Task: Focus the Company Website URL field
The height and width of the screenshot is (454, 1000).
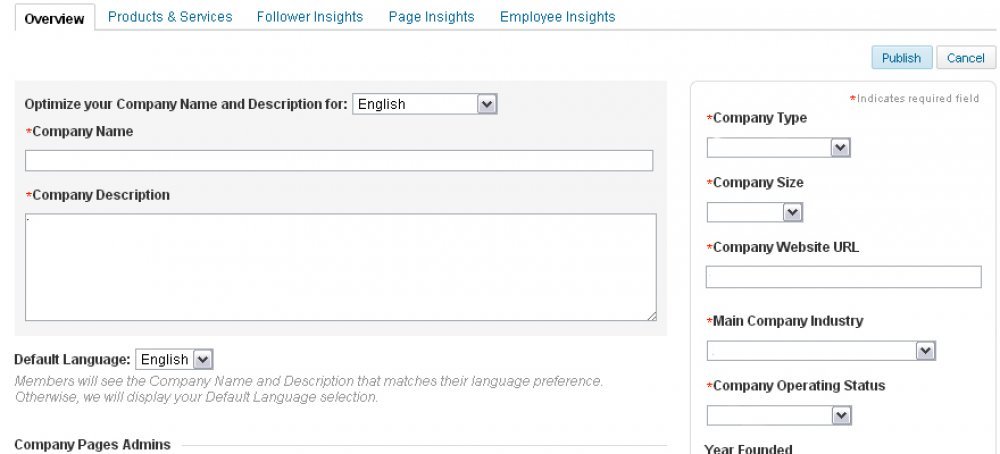Action: click(x=843, y=277)
